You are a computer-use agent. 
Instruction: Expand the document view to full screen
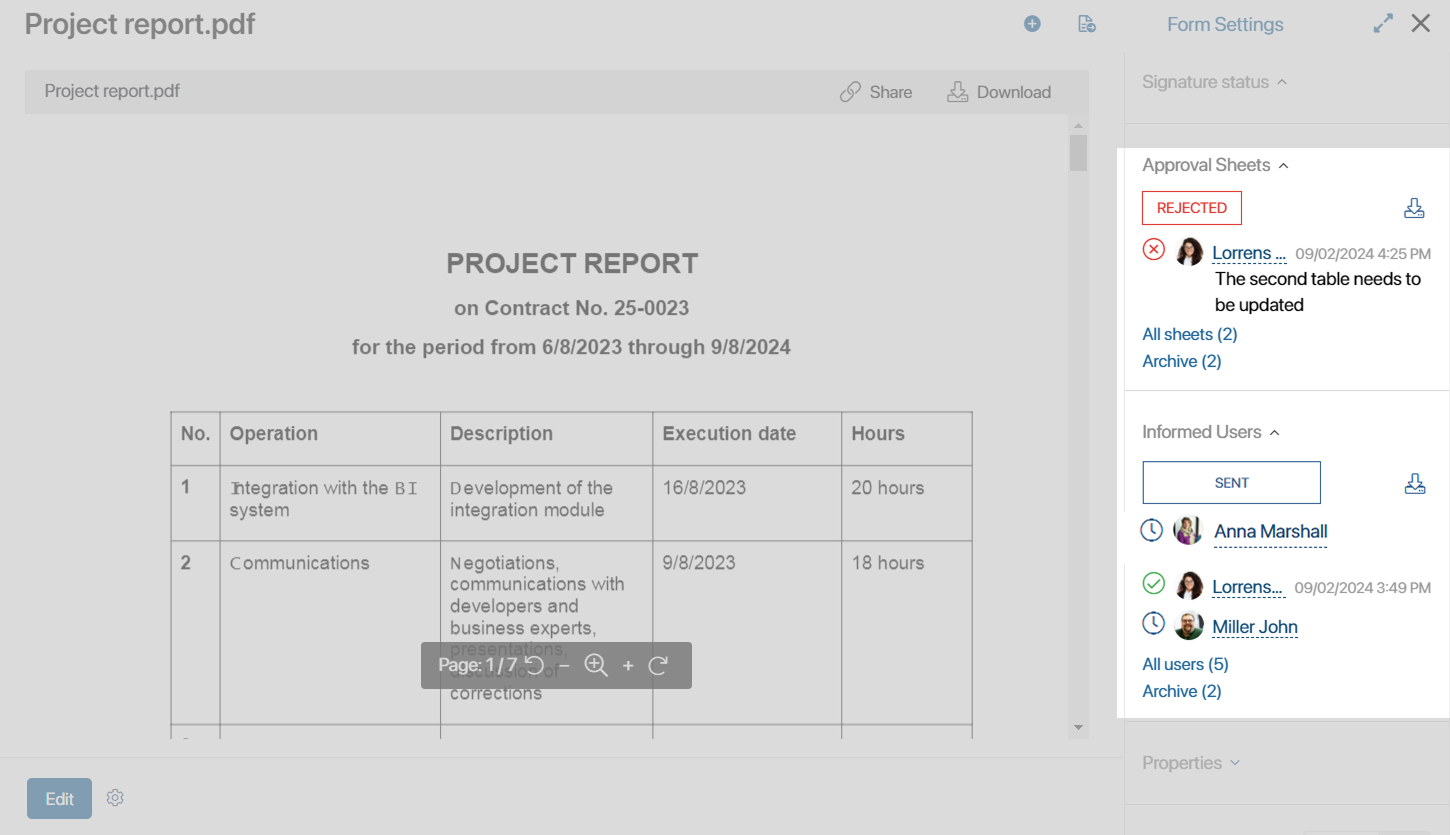pos(1383,23)
